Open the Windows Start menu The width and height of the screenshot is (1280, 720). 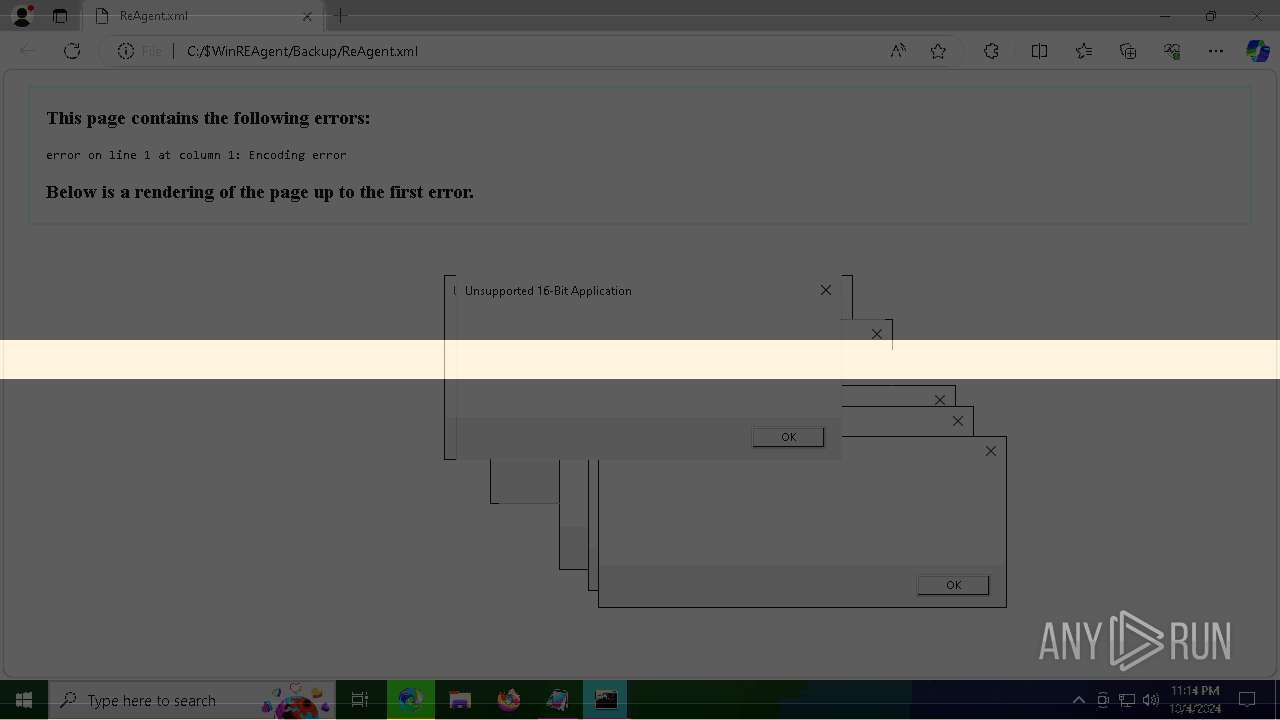pos(24,700)
